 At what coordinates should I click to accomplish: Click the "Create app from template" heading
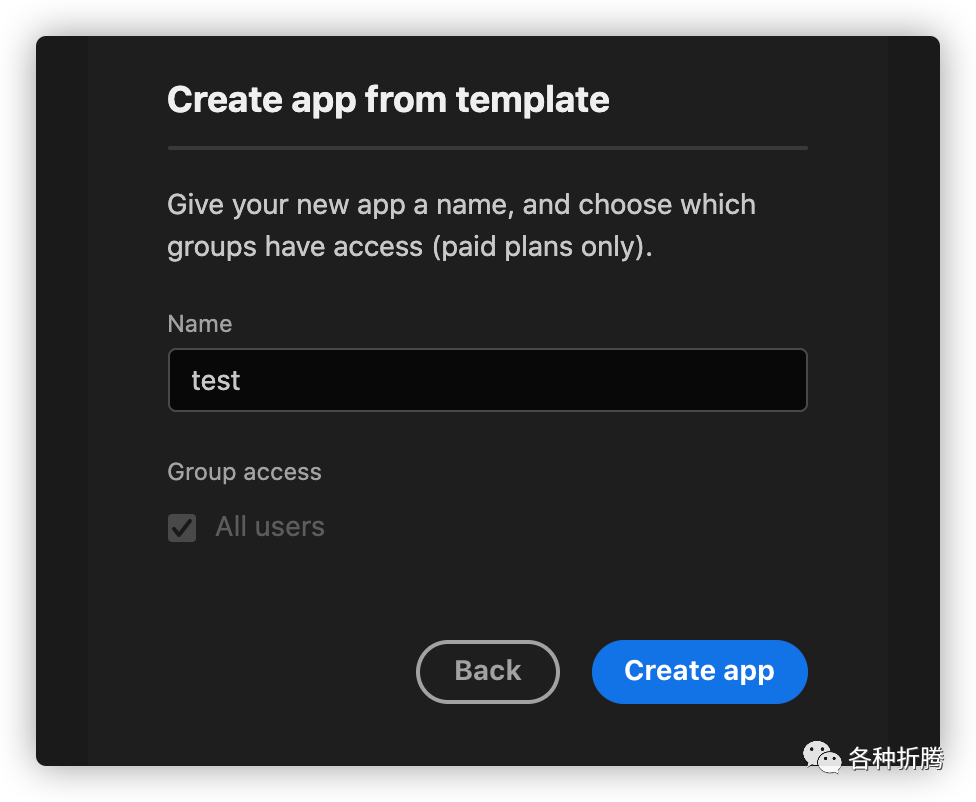point(388,100)
